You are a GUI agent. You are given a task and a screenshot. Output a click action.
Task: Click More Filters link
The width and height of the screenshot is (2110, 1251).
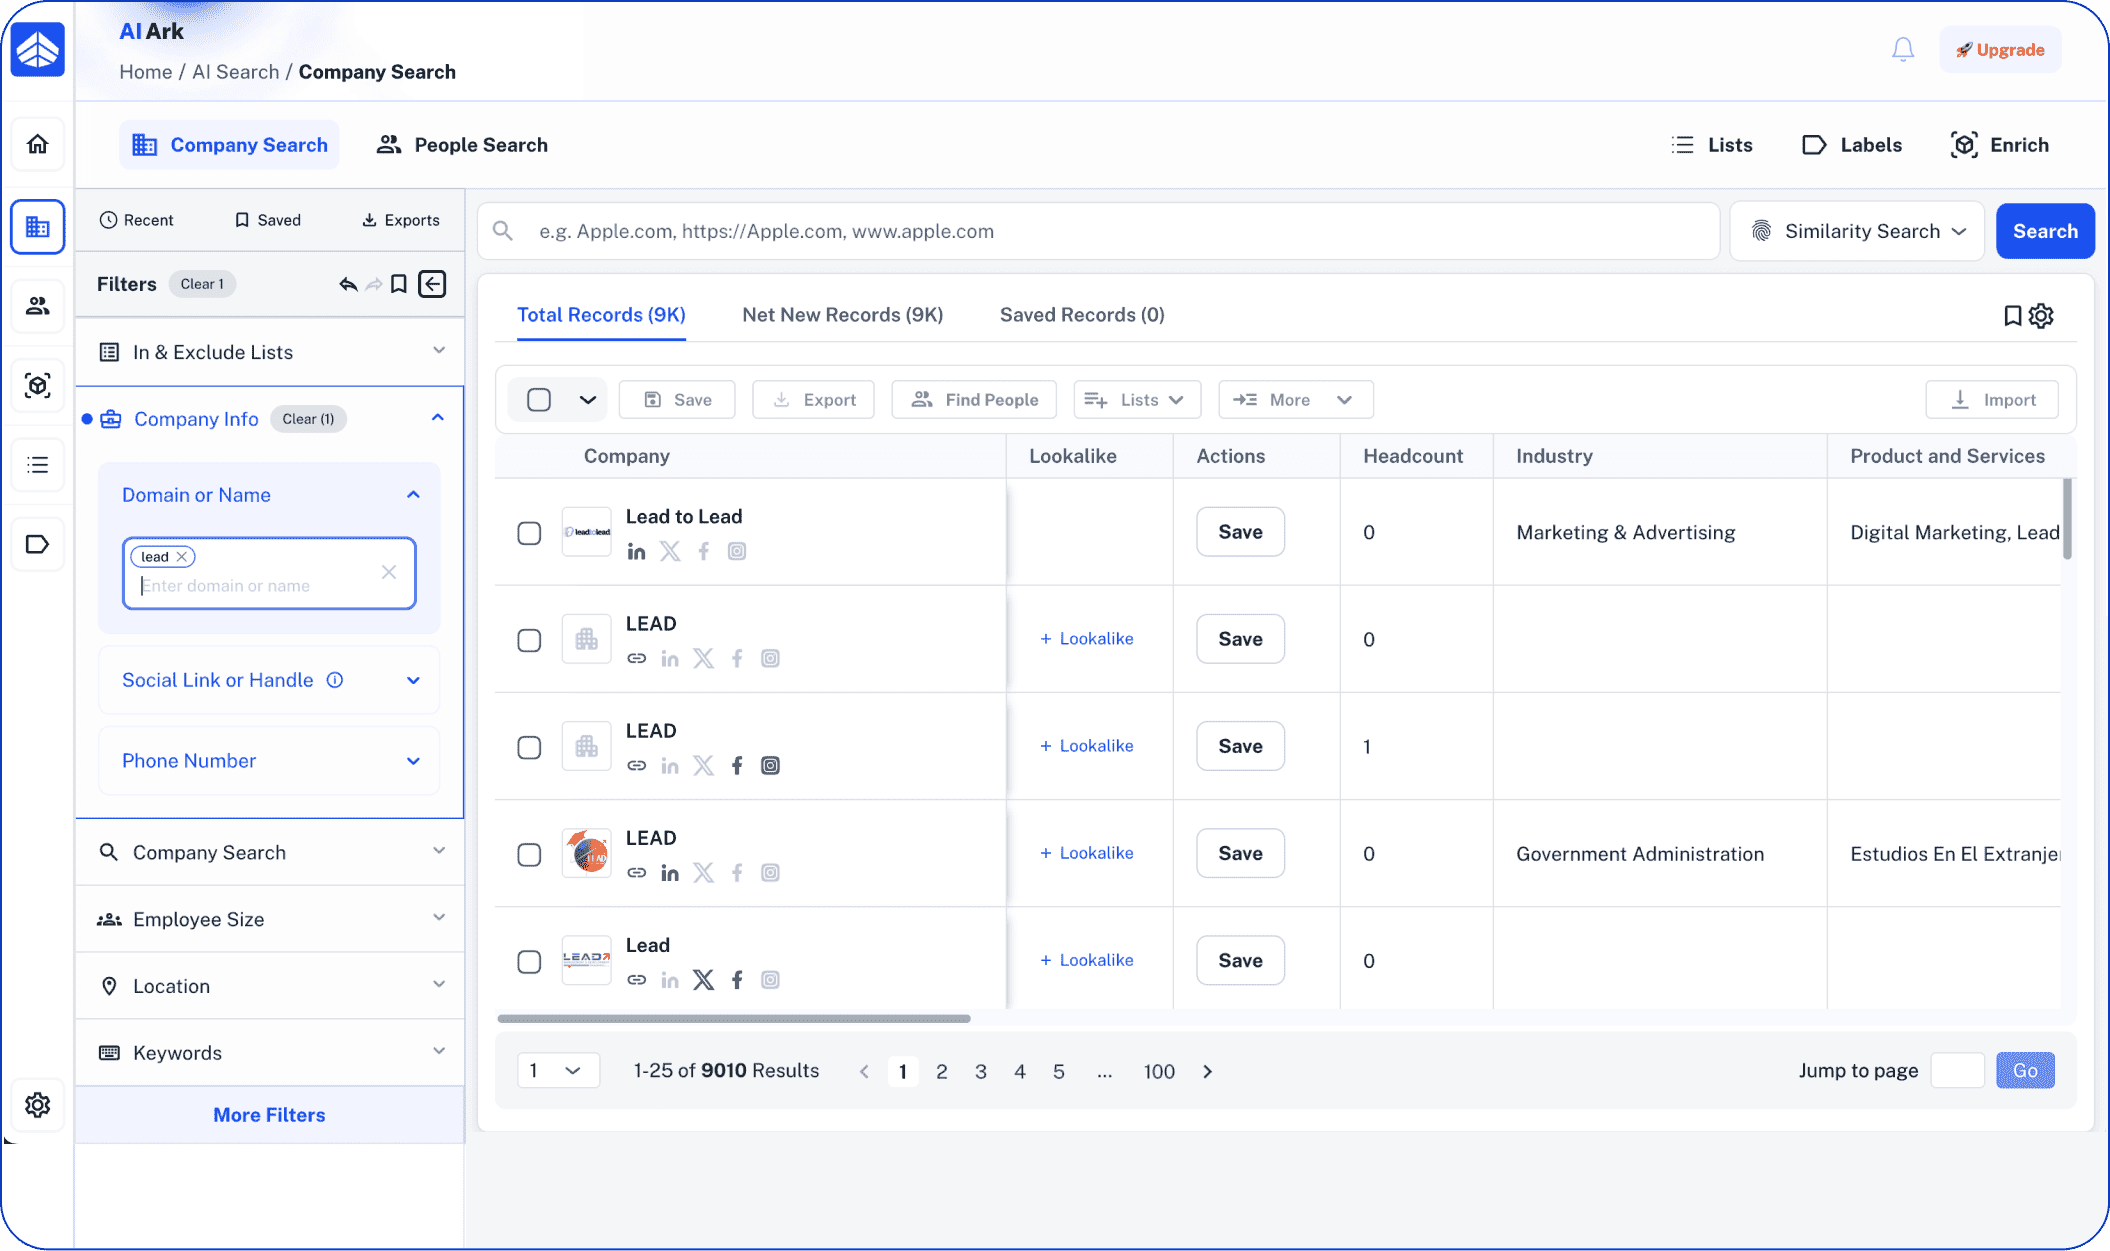coord(269,1115)
